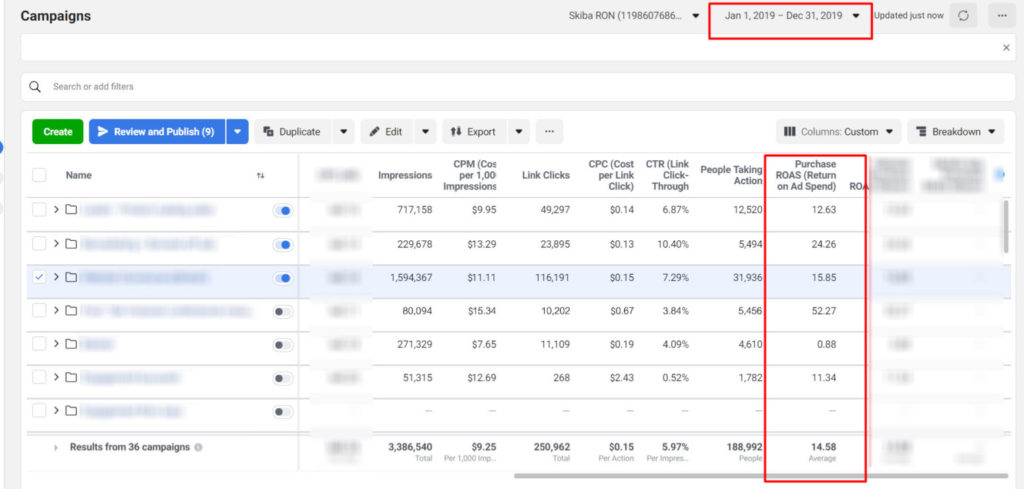
Task: Tick the select-all checkbox in header
Action: click(39, 175)
